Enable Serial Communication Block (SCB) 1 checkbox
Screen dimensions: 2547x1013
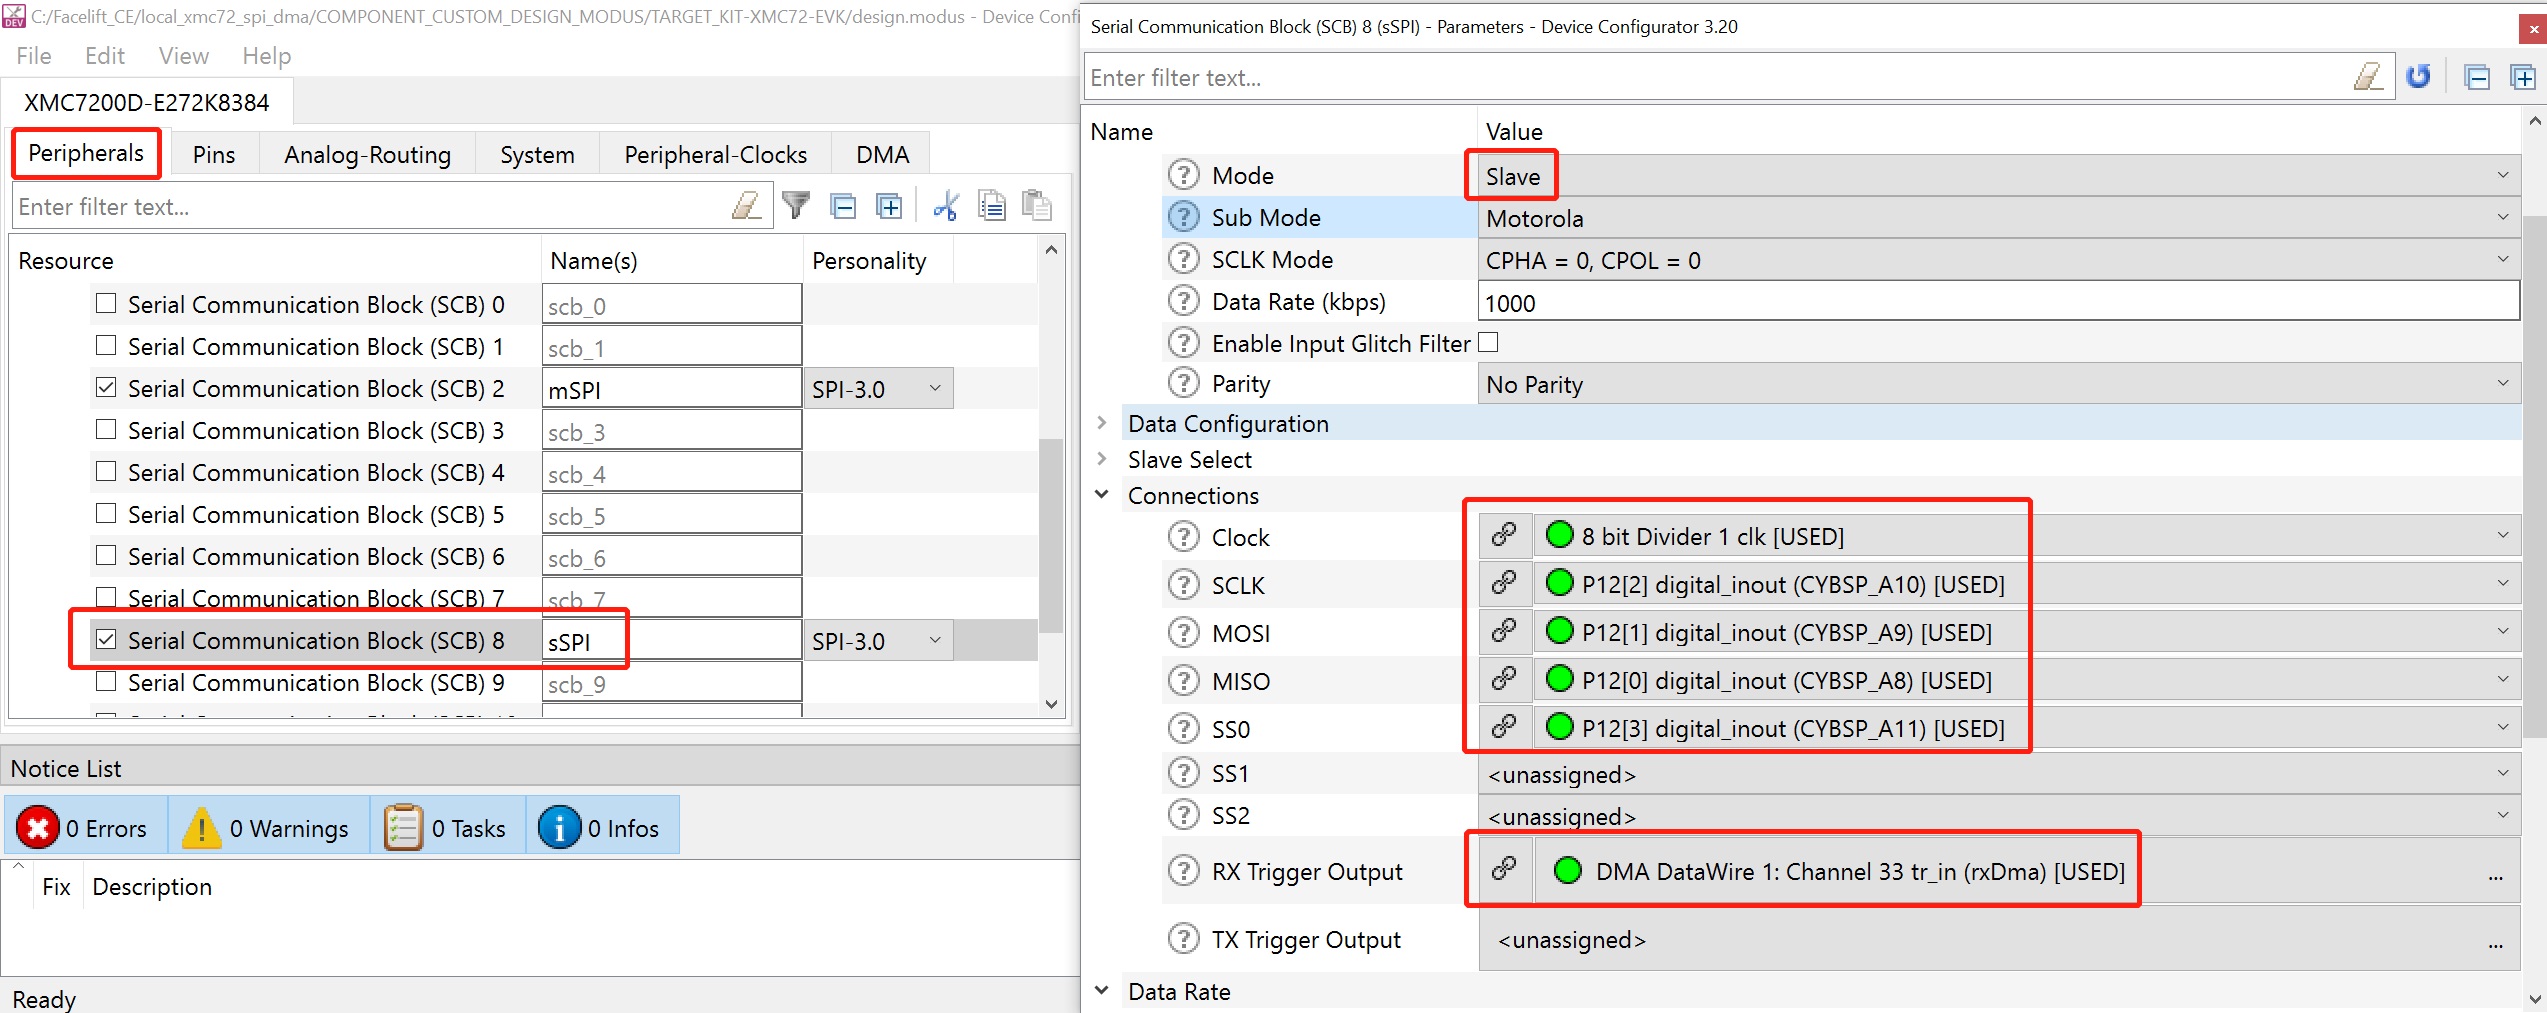pyautogui.click(x=106, y=345)
